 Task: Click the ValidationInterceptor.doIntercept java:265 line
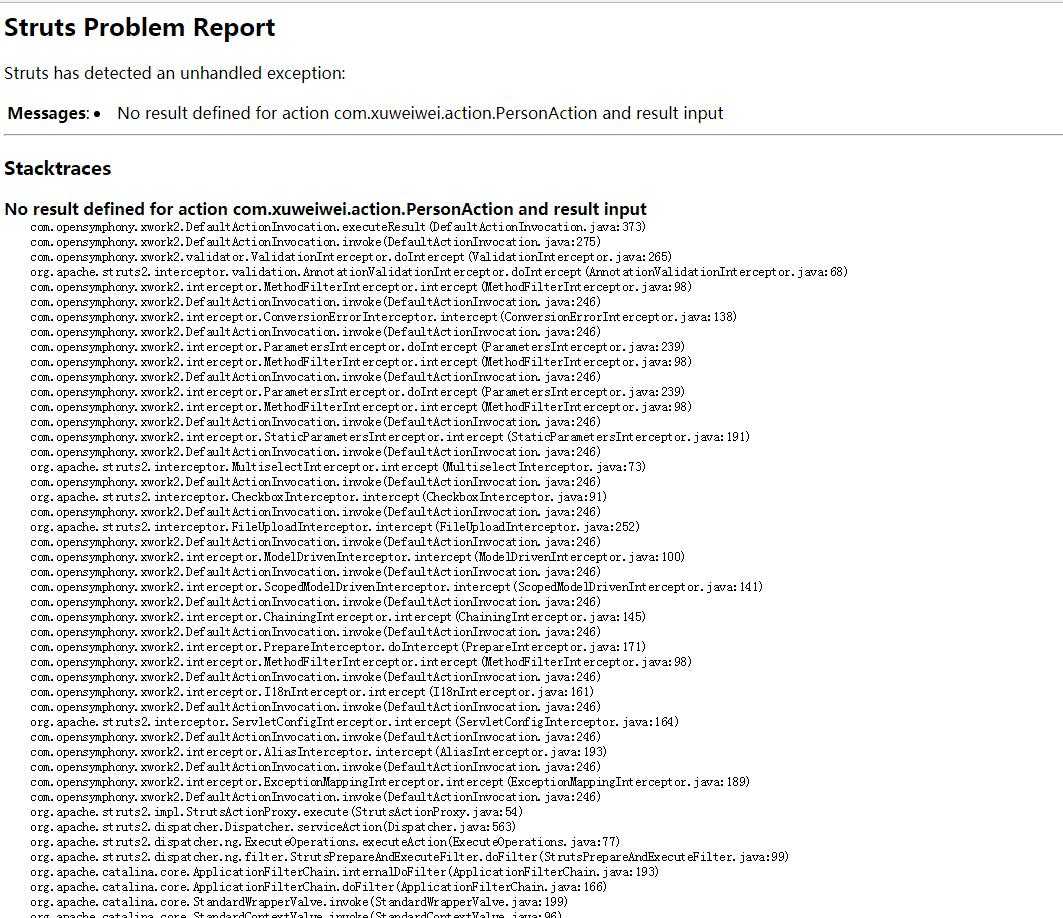tap(350, 257)
